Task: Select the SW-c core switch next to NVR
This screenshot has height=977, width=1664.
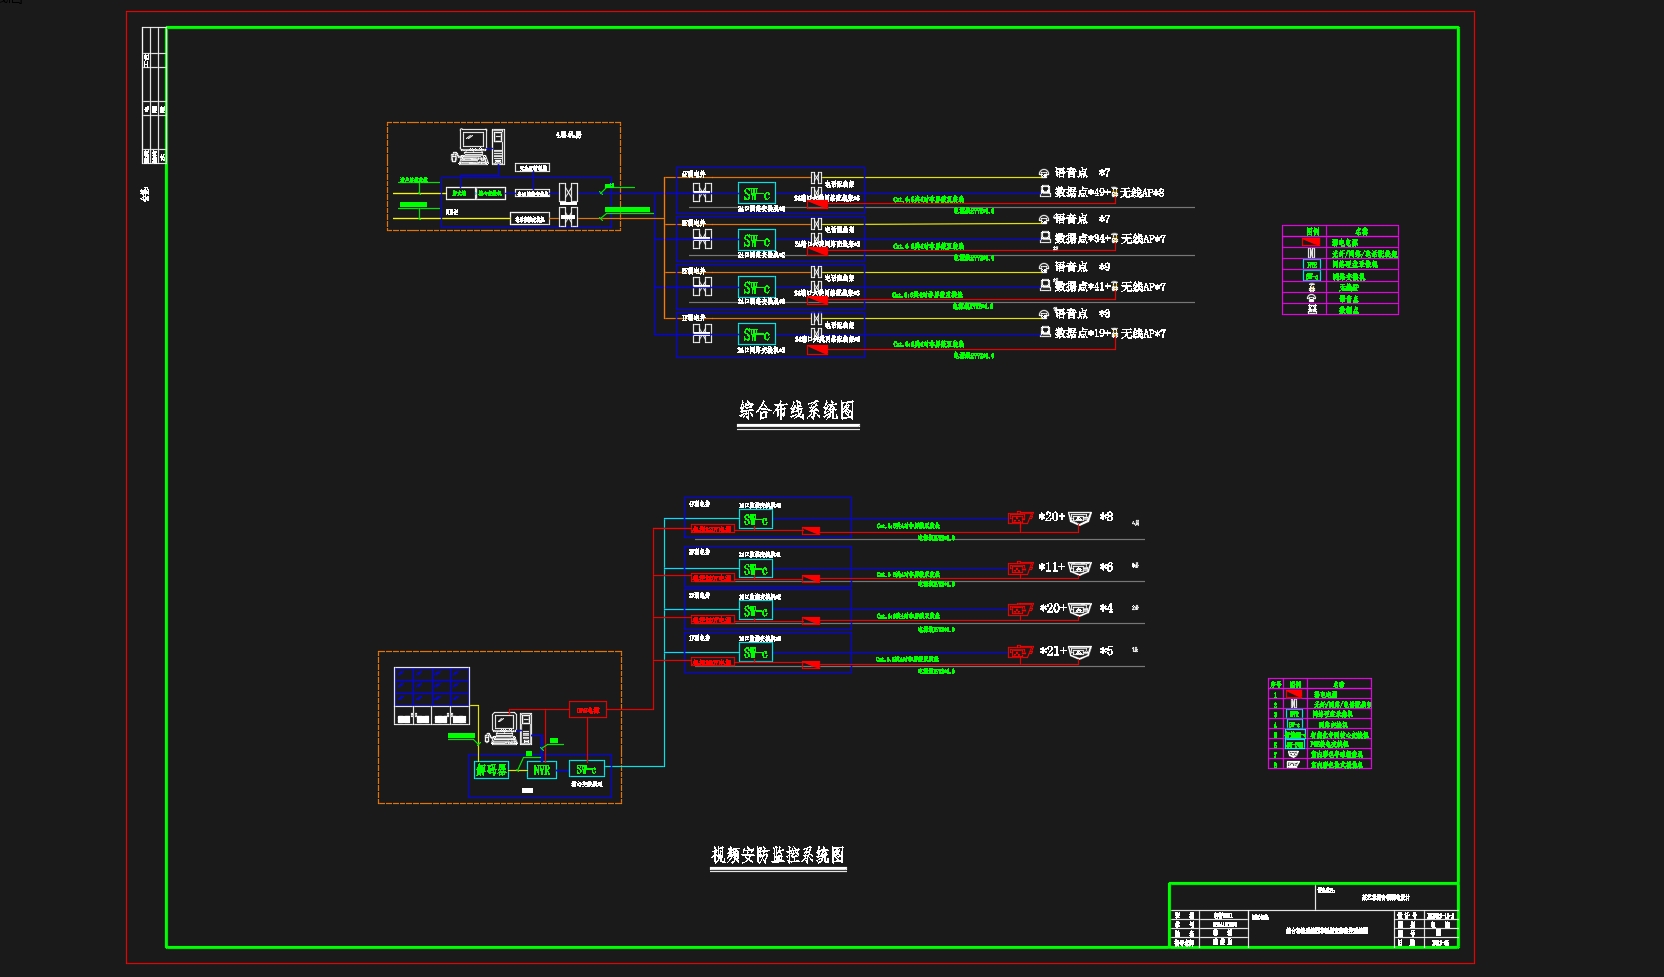Action: [x=587, y=769]
